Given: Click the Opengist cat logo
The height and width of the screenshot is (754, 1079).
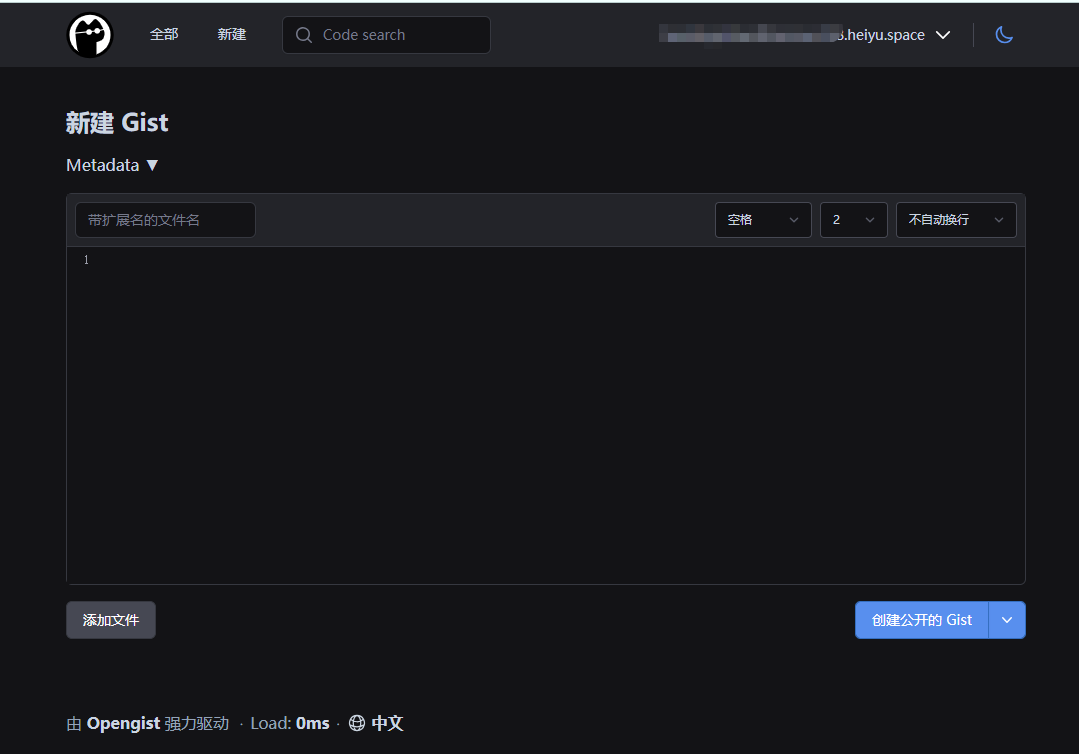Looking at the screenshot, I should point(89,35).
